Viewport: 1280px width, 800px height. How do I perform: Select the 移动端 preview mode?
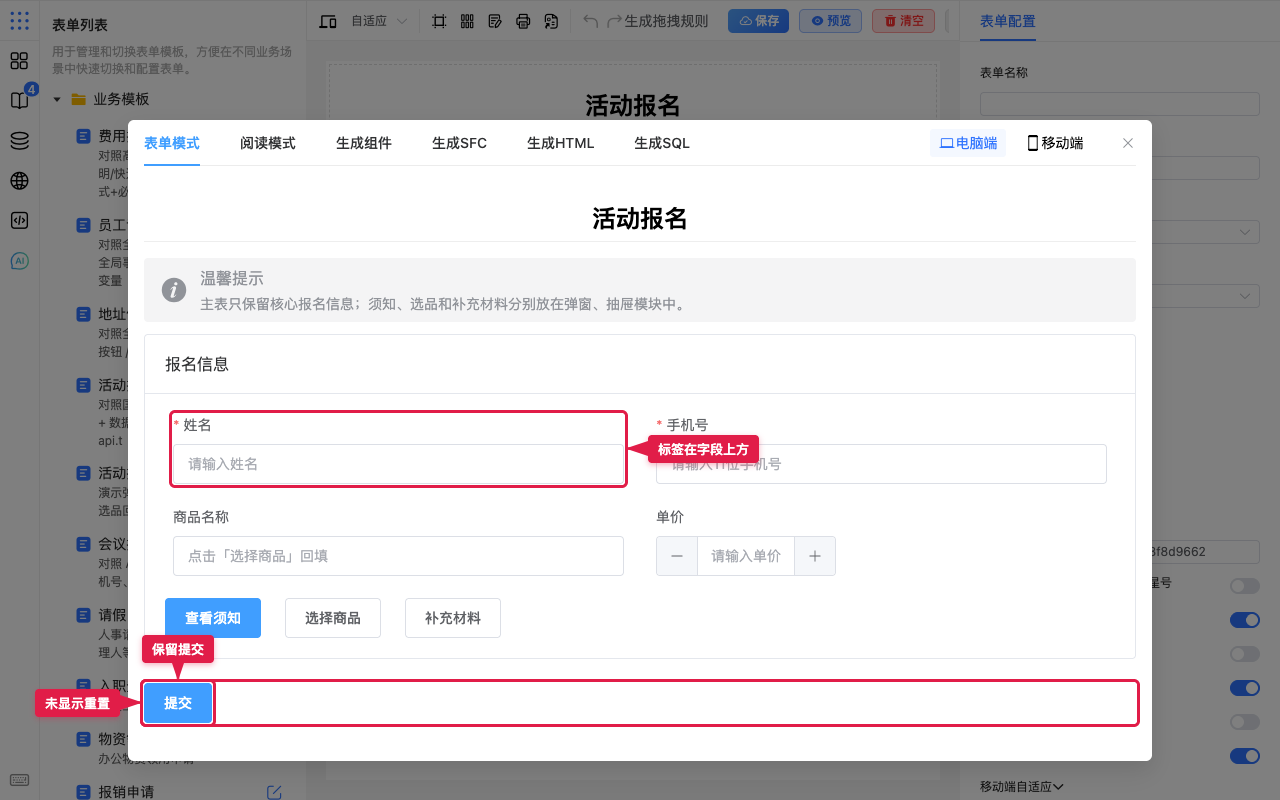[x=1055, y=143]
